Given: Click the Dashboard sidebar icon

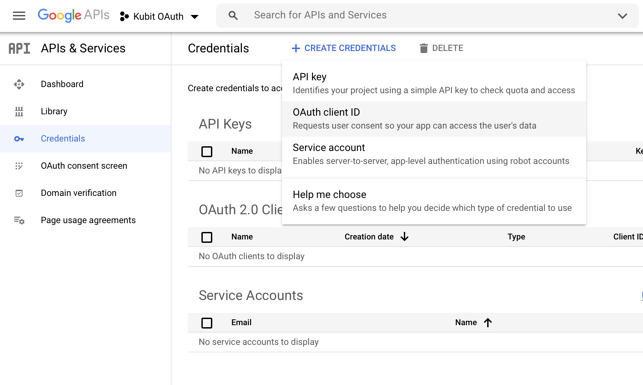Looking at the screenshot, I should tap(19, 84).
